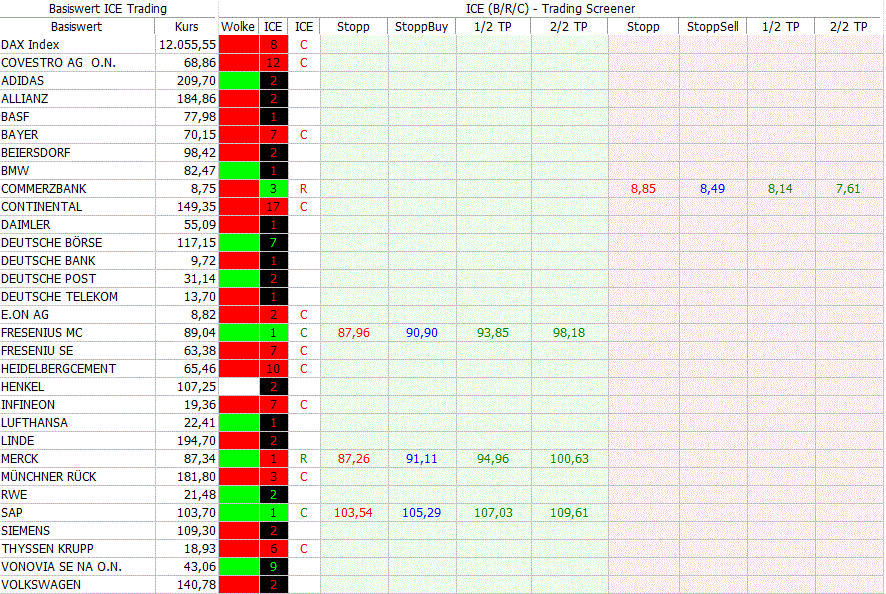Sort by the Kurs column header
This screenshot has width=886, height=594.
(186, 27)
